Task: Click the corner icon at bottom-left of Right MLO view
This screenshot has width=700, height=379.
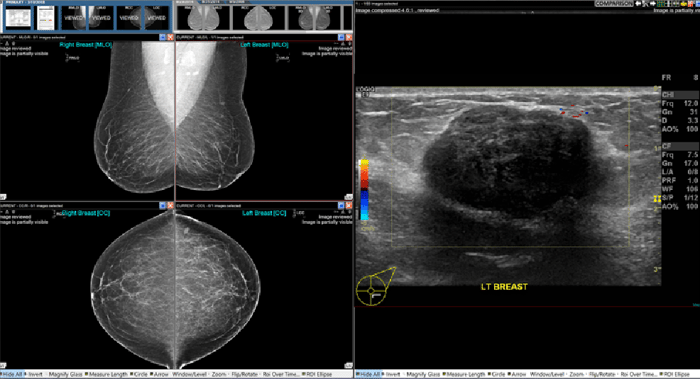Action: click(3, 197)
